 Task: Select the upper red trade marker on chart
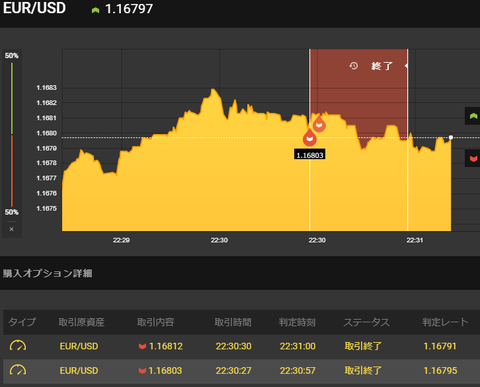pos(319,124)
